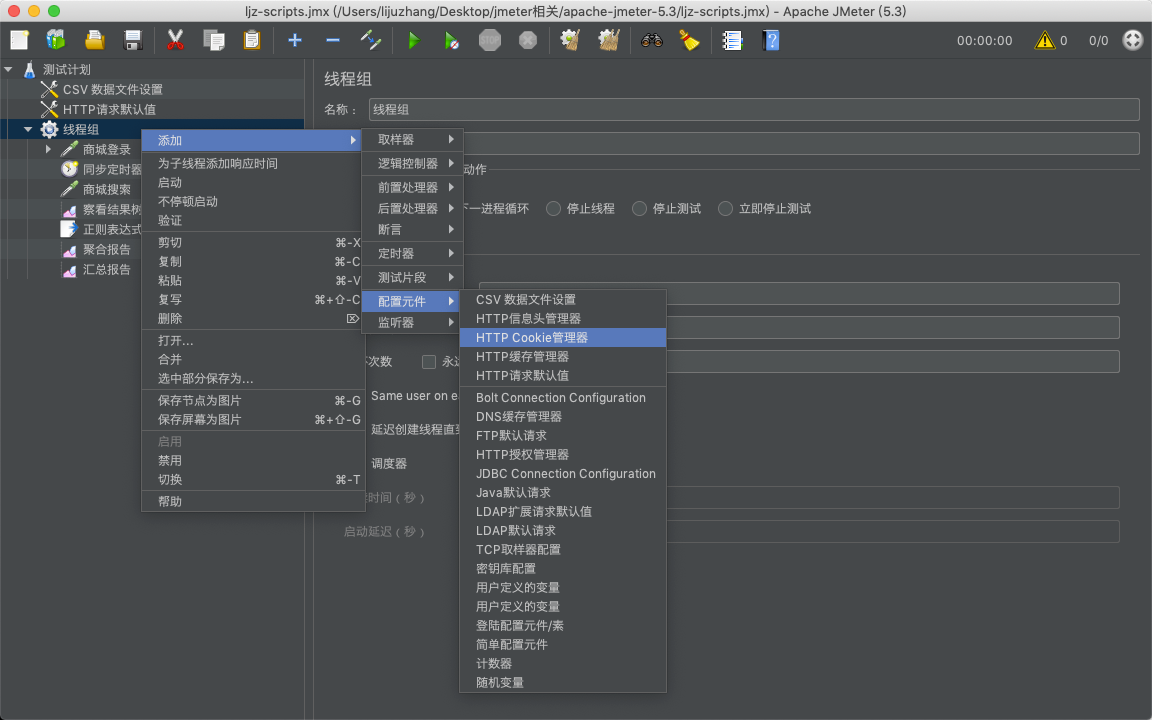
Task: Collapse the 测试计划 tree node
Action: 9,69
